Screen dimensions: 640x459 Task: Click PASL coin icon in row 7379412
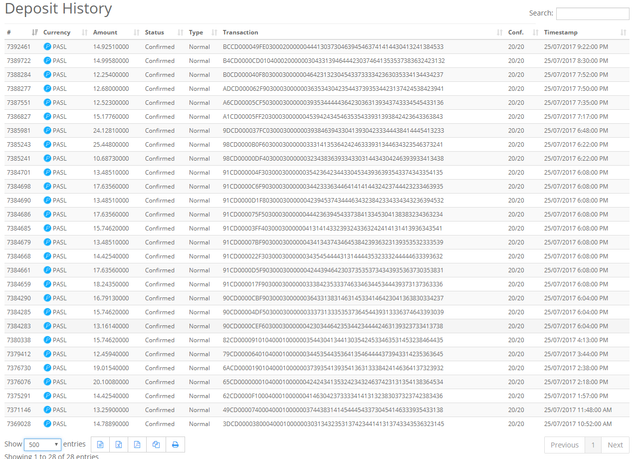[47, 354]
